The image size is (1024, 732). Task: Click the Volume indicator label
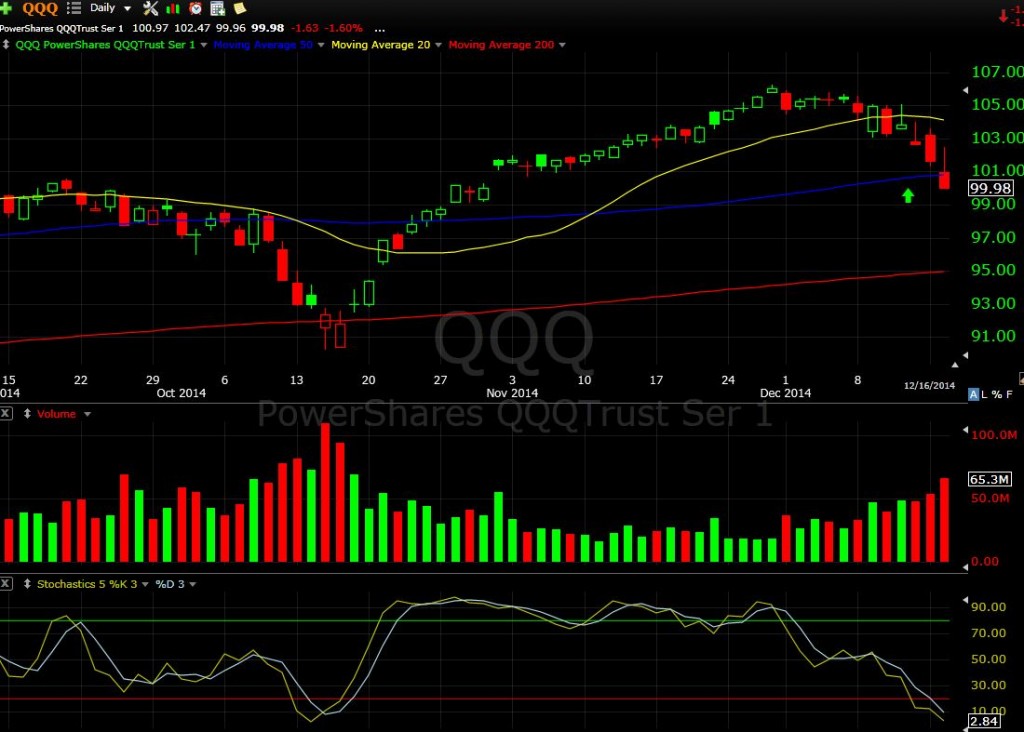tap(56, 414)
